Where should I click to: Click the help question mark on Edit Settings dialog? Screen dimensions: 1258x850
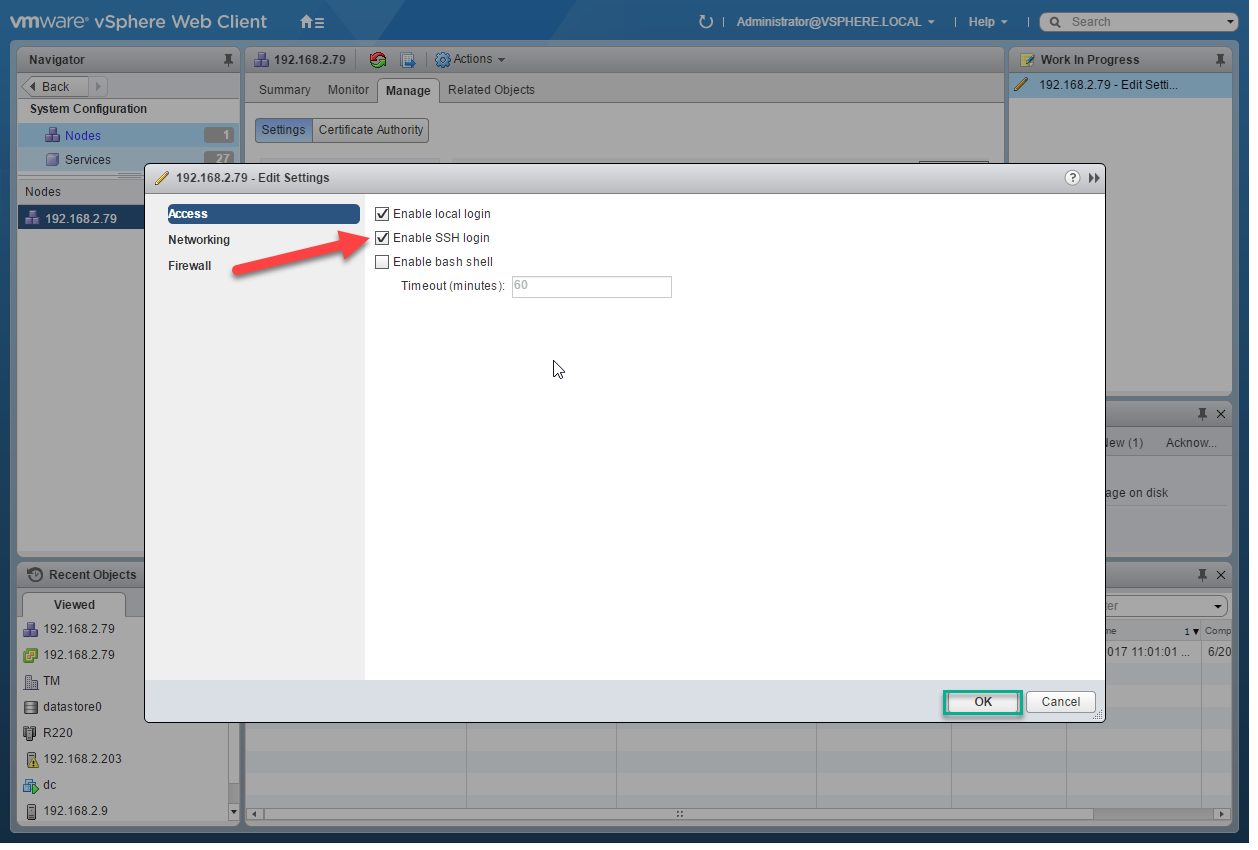click(x=1072, y=177)
